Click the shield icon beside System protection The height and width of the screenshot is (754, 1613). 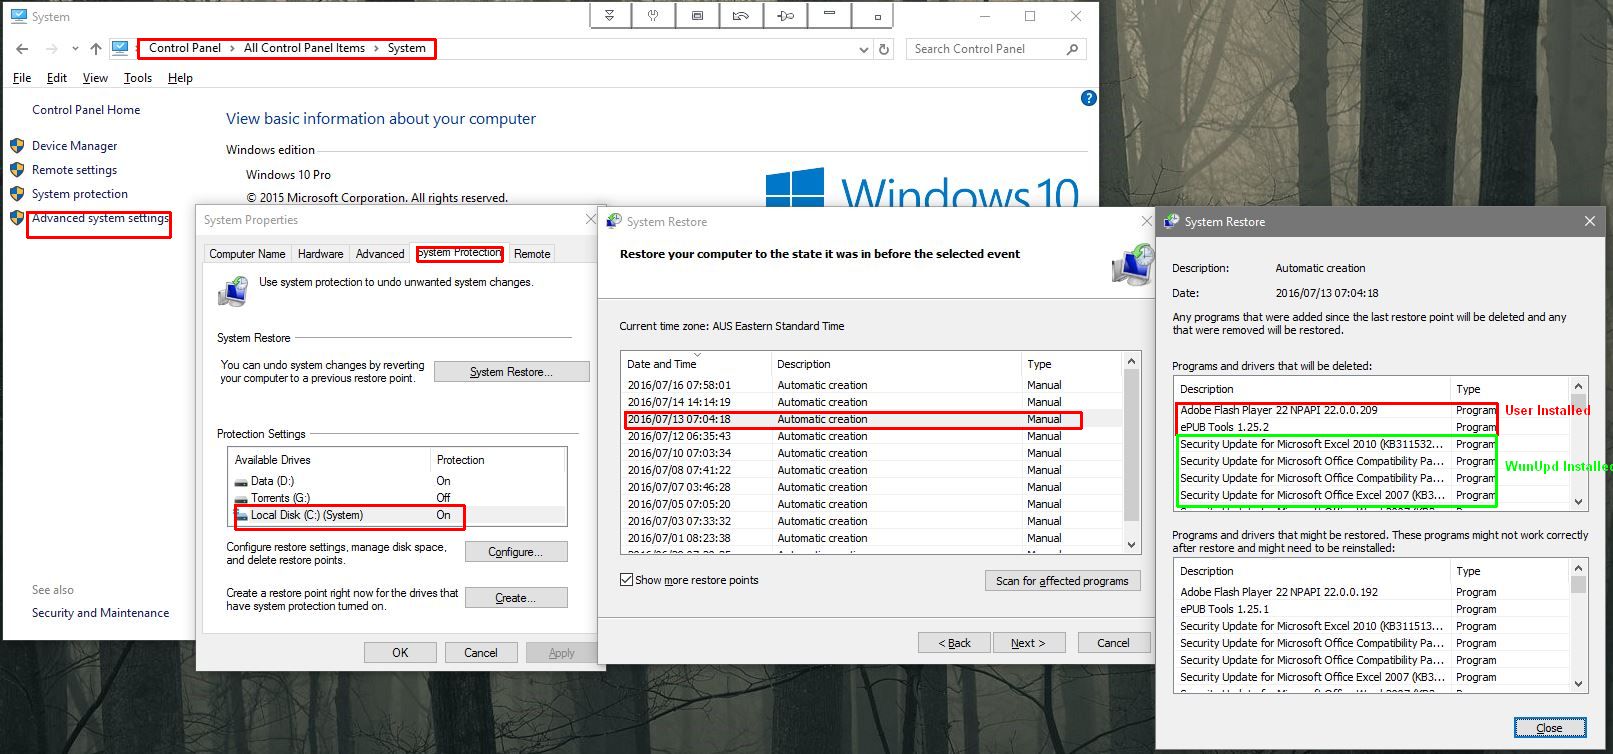17,194
